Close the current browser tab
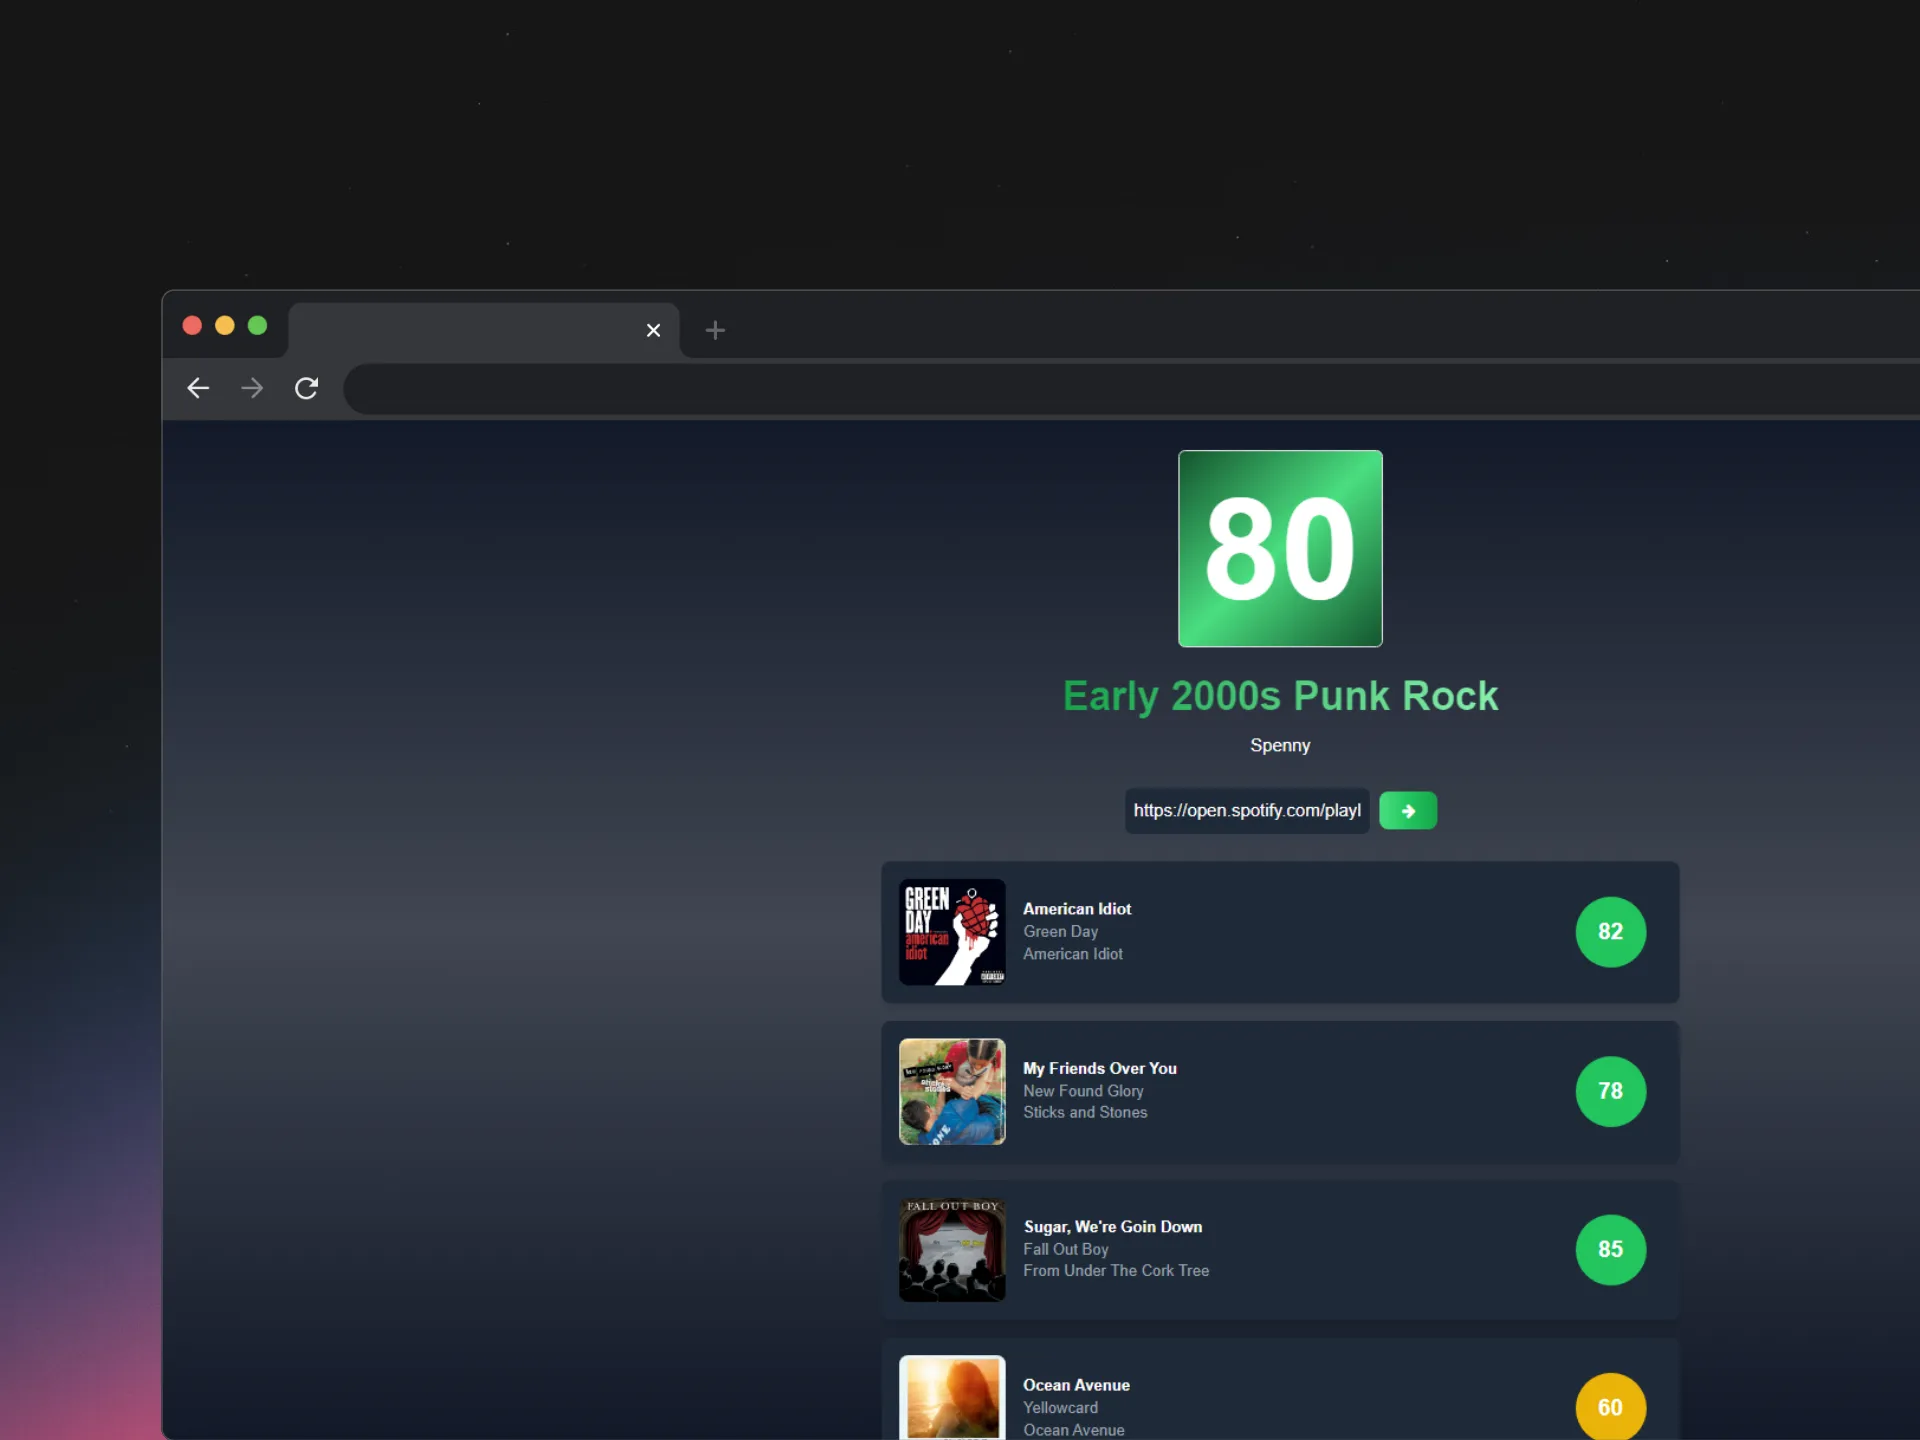This screenshot has height=1440, width=1920. (x=653, y=330)
